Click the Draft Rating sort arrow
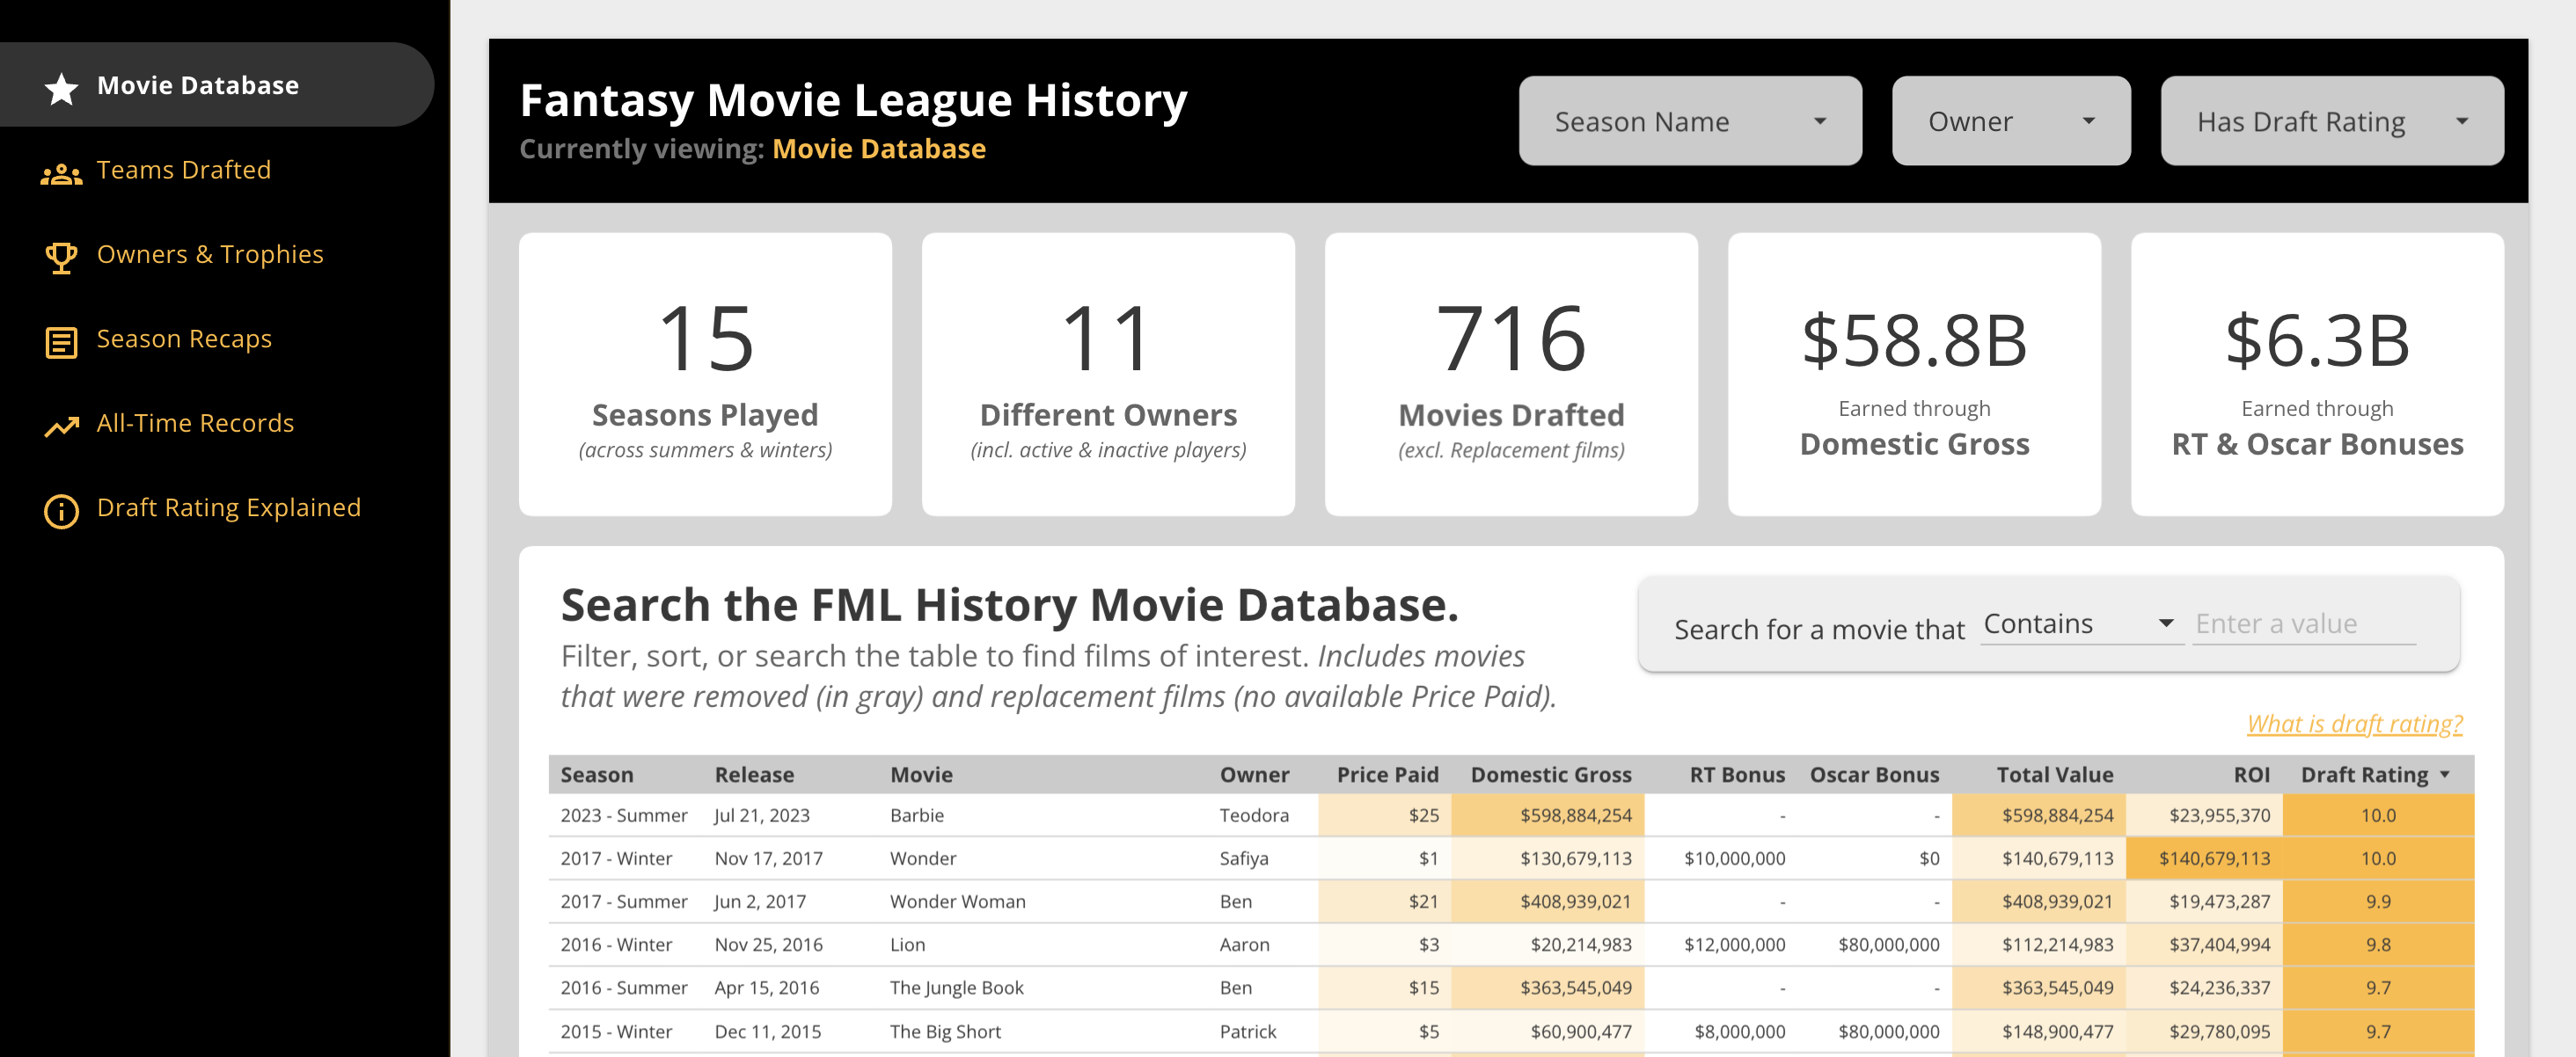2576x1057 pixels. click(x=2445, y=775)
